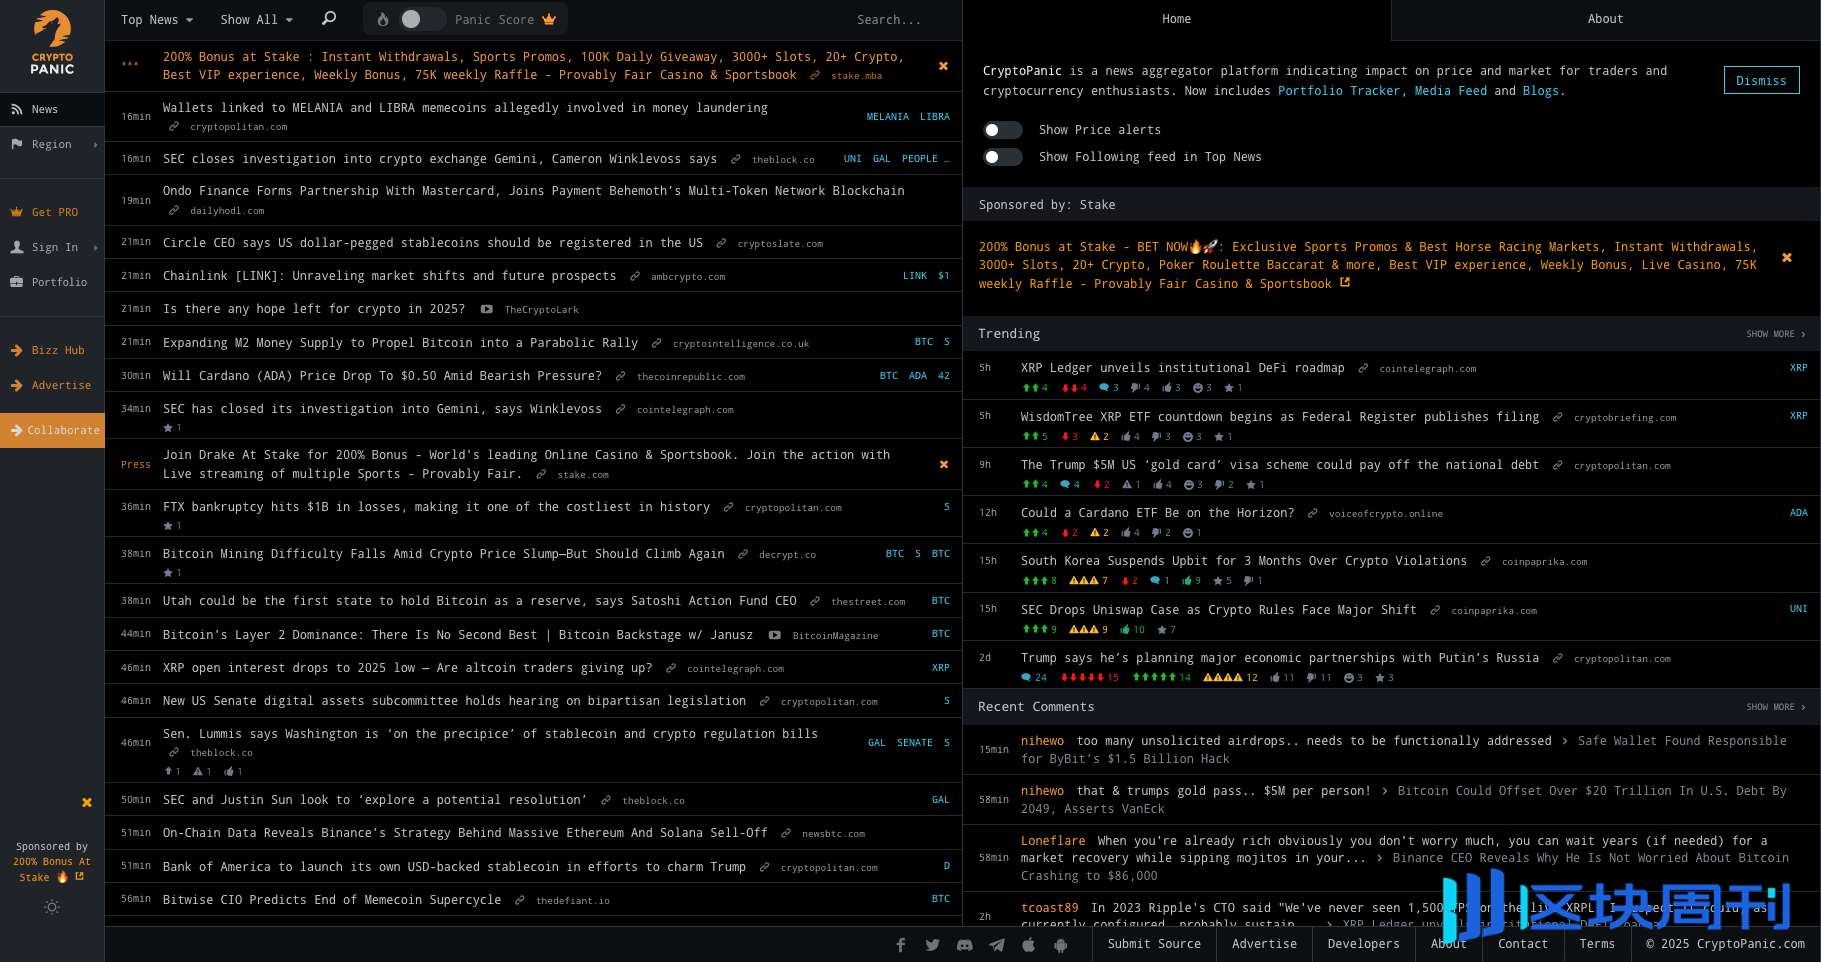Switch to the Home tab
1821x962 pixels.
pos(1176,19)
